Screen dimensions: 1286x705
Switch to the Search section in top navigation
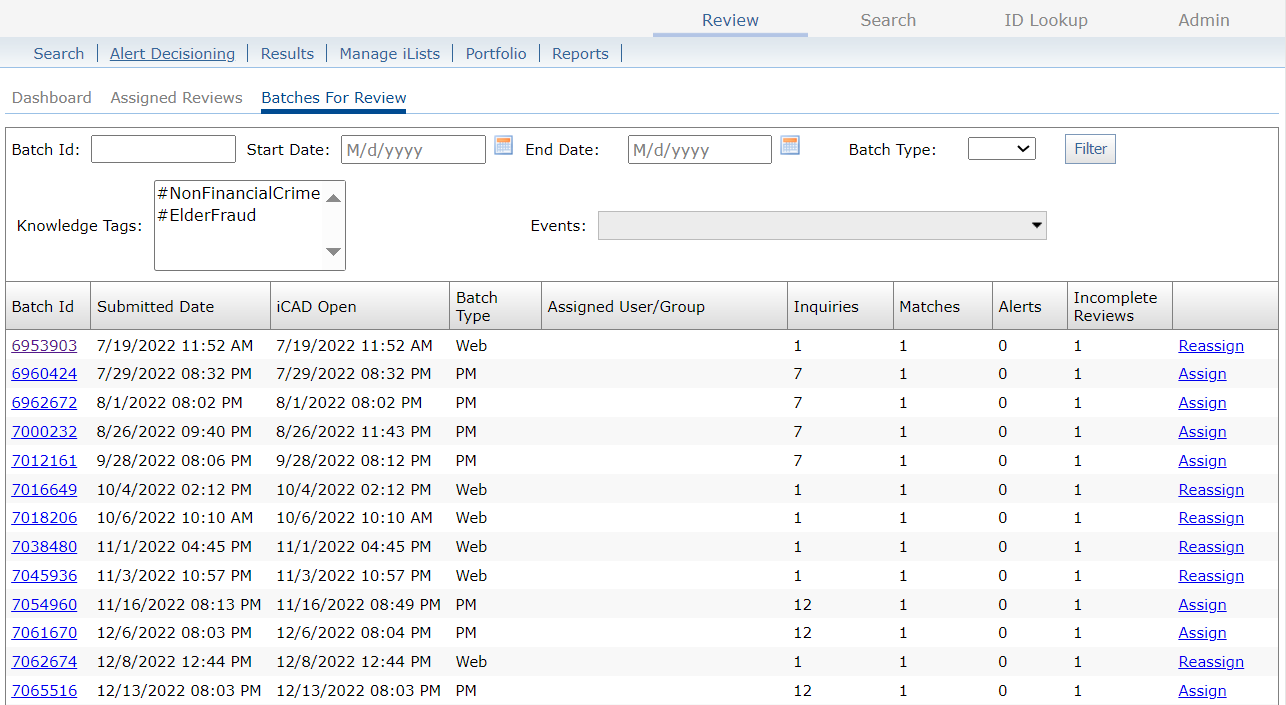pyautogui.click(x=887, y=20)
